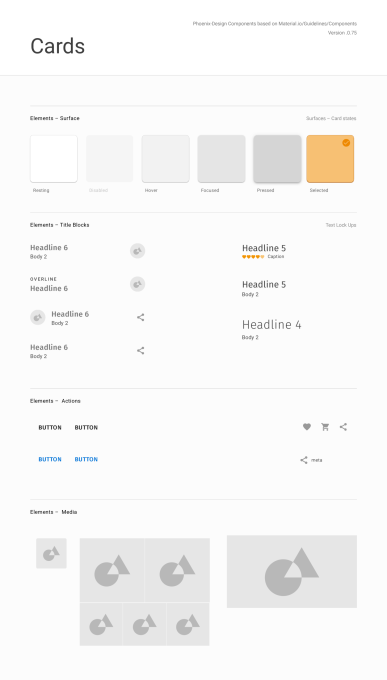Click the 'Selected' label under the orange card
The width and height of the screenshot is (387, 680).
pos(319,190)
